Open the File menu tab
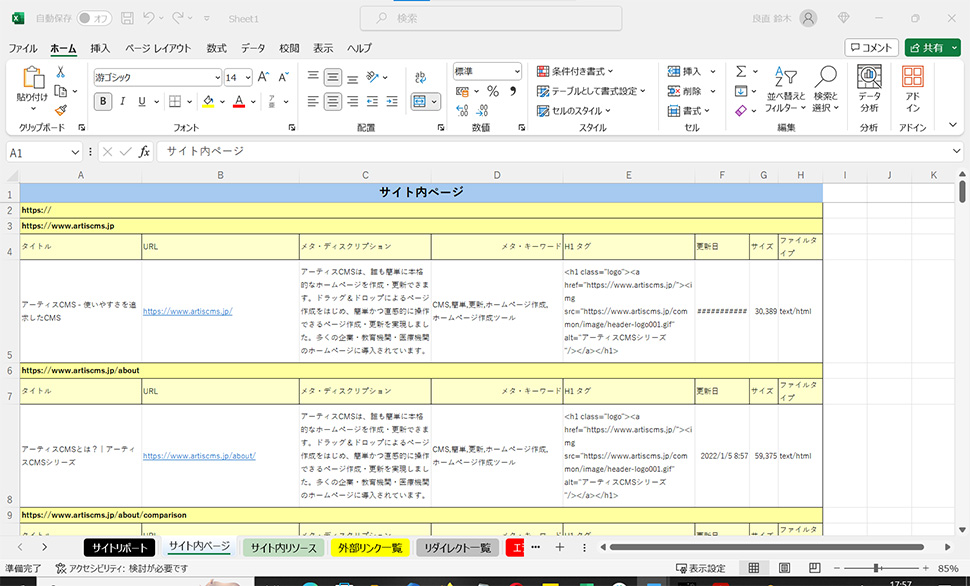Image resolution: width=970 pixels, height=586 pixels. pos(23,48)
